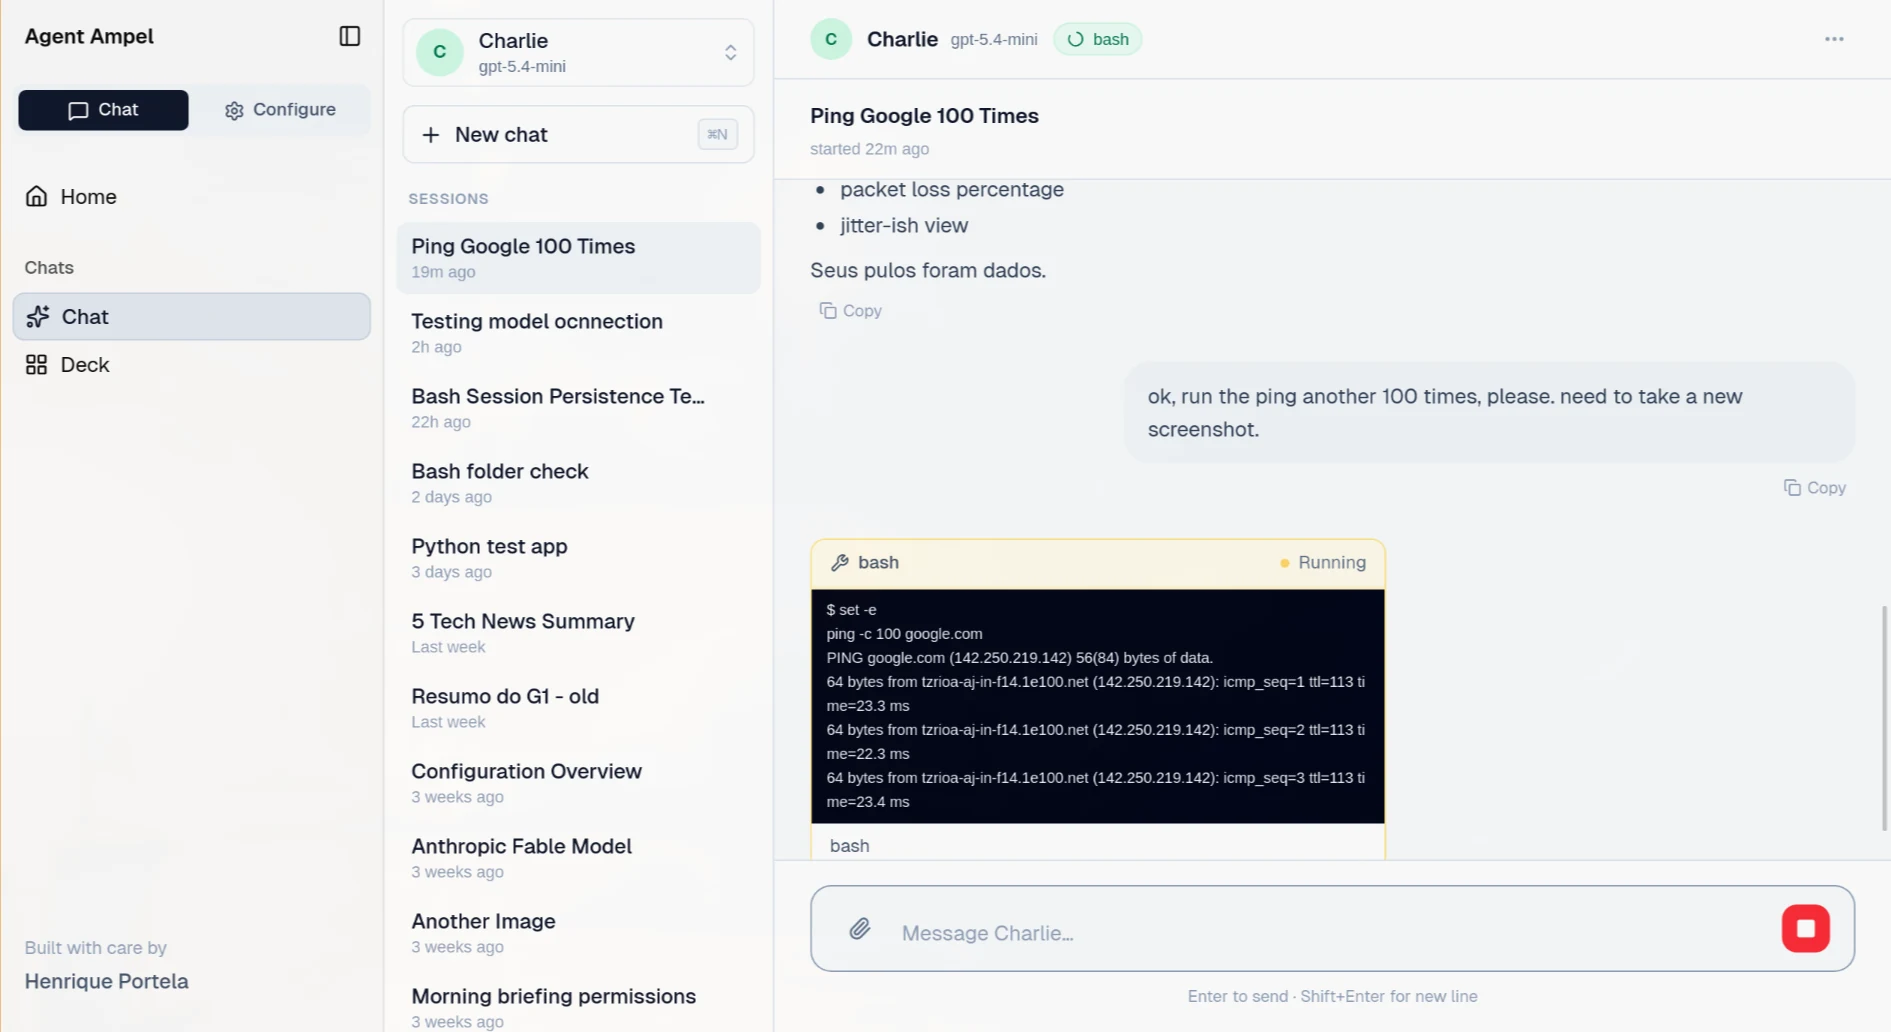This screenshot has height=1032, width=1891.
Task: Go to Home in the sidebar
Action: coord(191,197)
